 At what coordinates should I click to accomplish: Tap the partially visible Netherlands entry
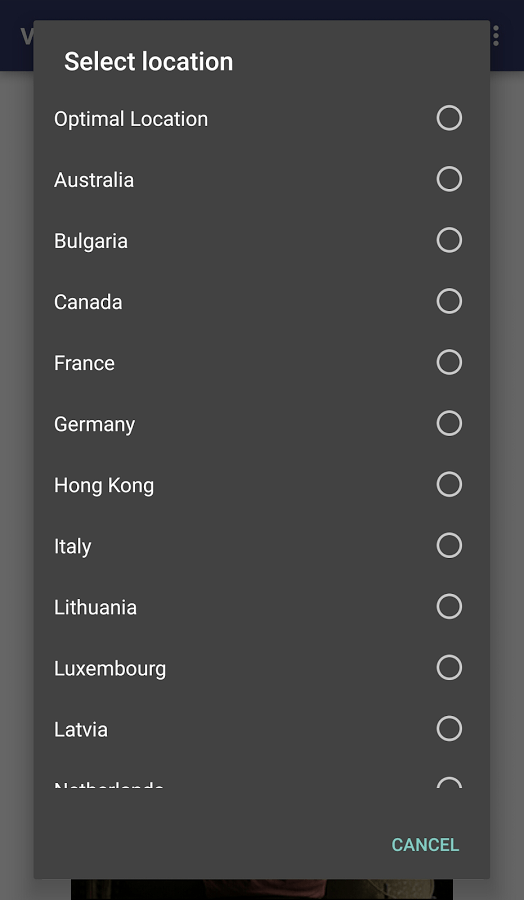point(258,782)
